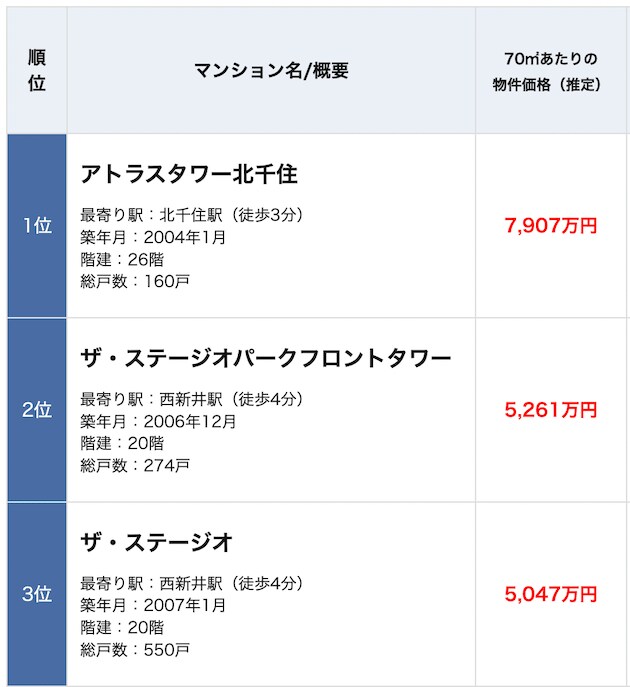
Task: Click the マンション名/概要 column header
Action: 271,70
